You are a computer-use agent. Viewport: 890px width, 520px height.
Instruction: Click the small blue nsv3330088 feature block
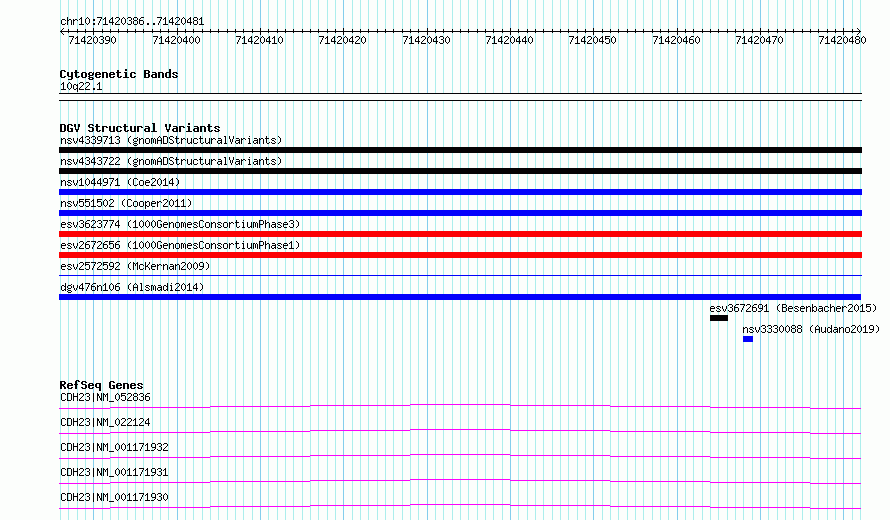click(748, 339)
